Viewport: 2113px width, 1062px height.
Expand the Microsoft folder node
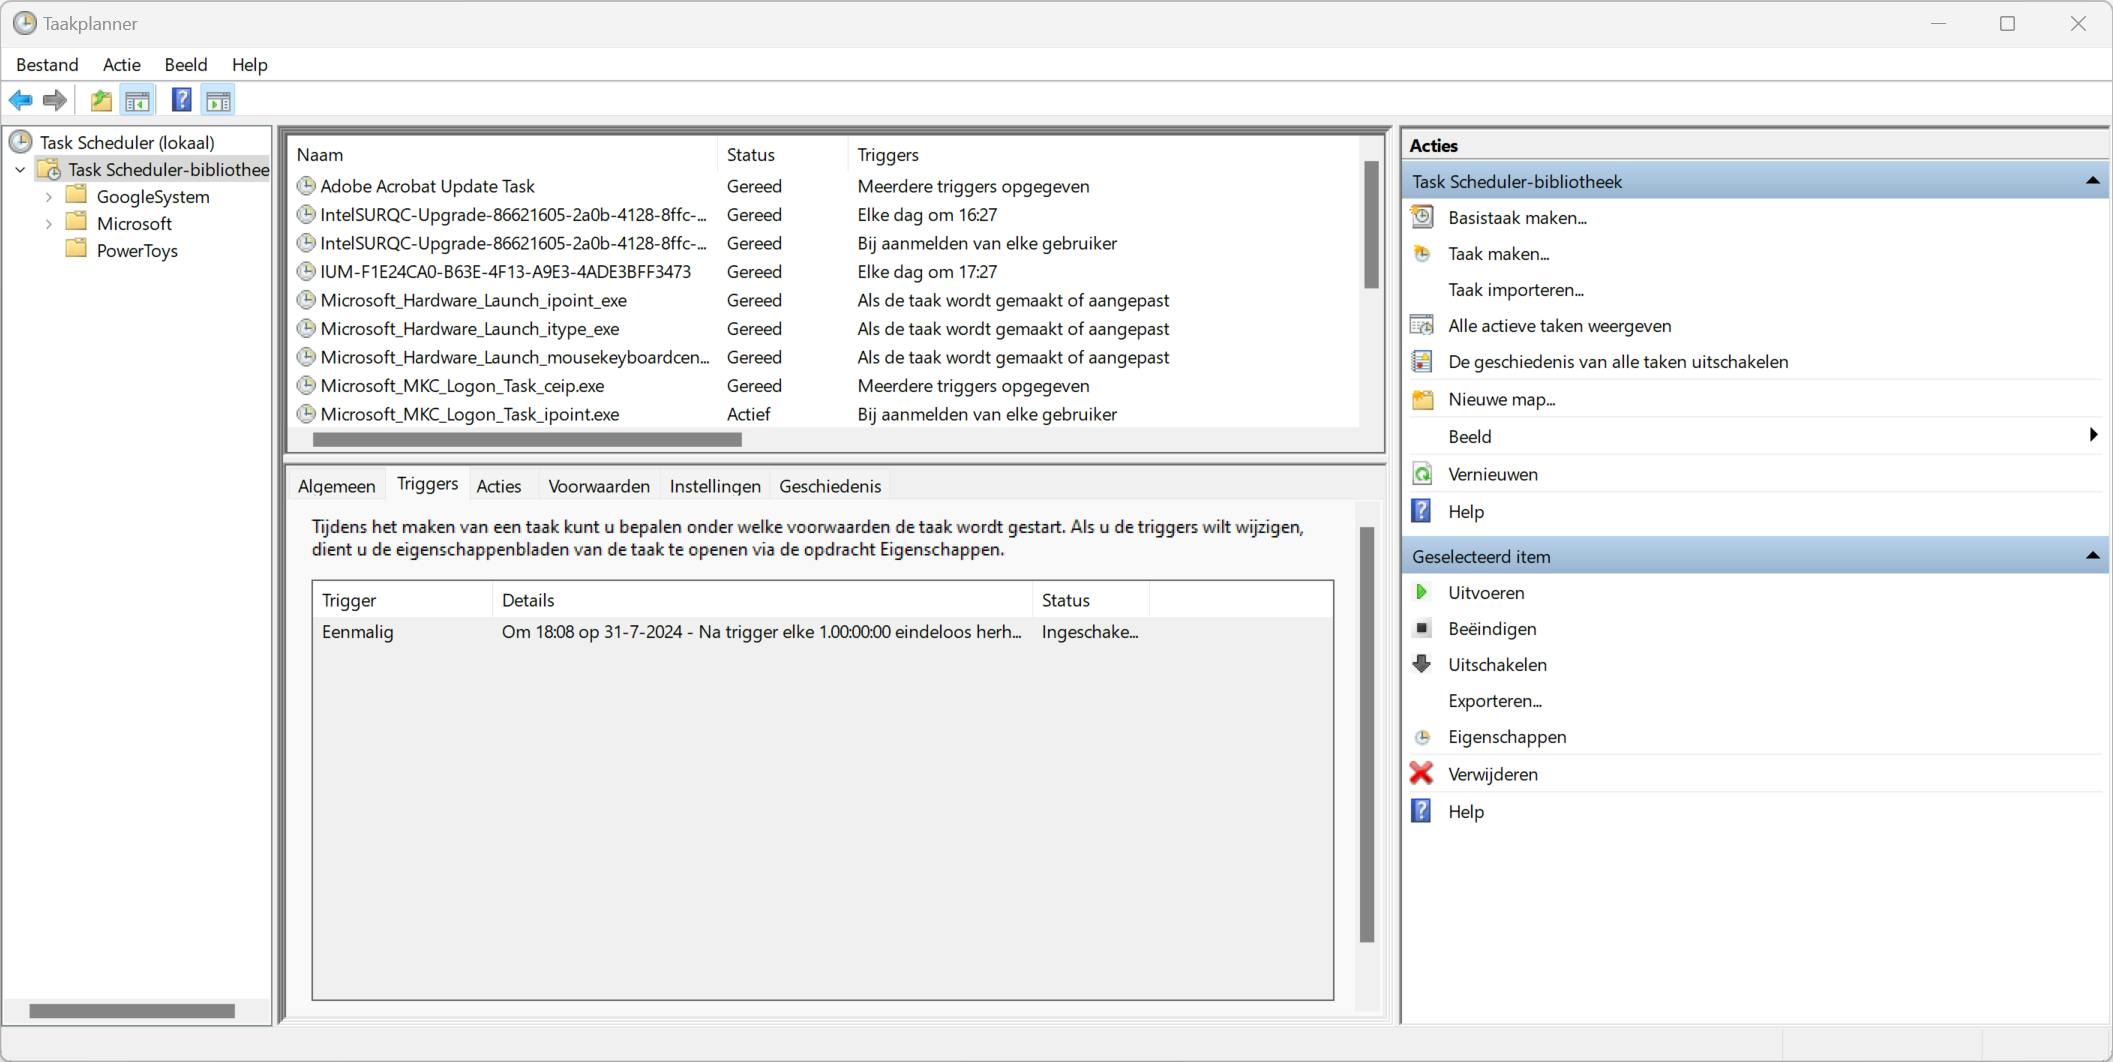(x=48, y=224)
